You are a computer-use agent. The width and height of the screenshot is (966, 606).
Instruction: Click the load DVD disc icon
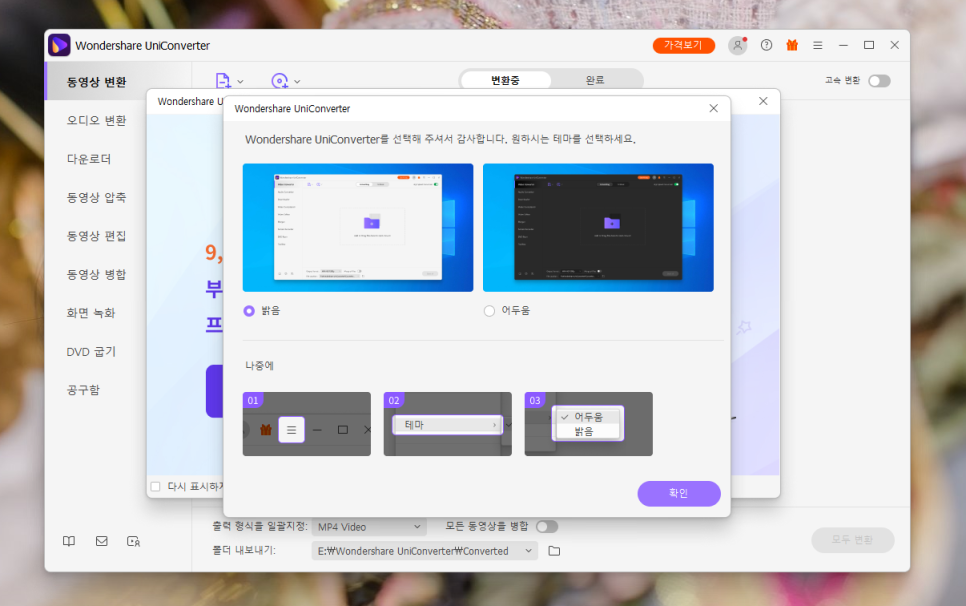(279, 81)
